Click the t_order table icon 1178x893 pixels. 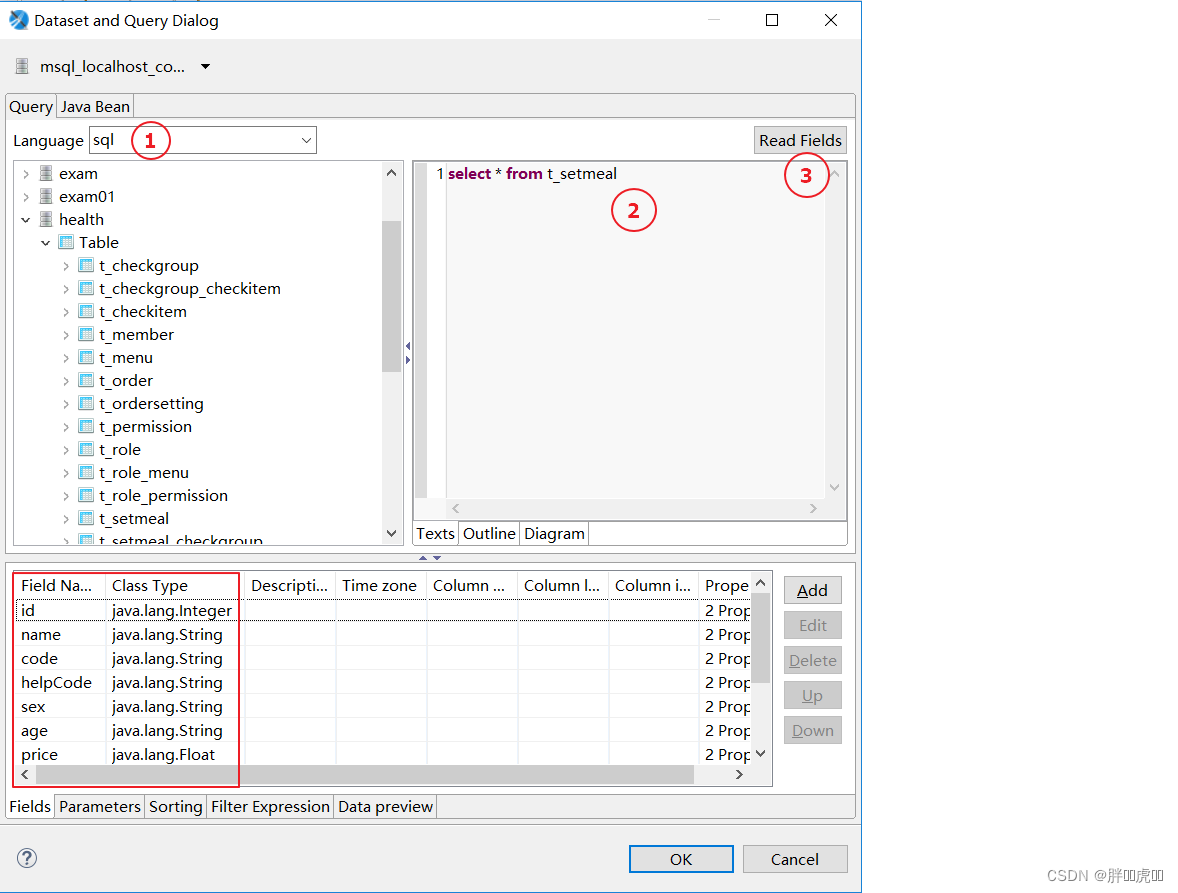[x=86, y=381]
